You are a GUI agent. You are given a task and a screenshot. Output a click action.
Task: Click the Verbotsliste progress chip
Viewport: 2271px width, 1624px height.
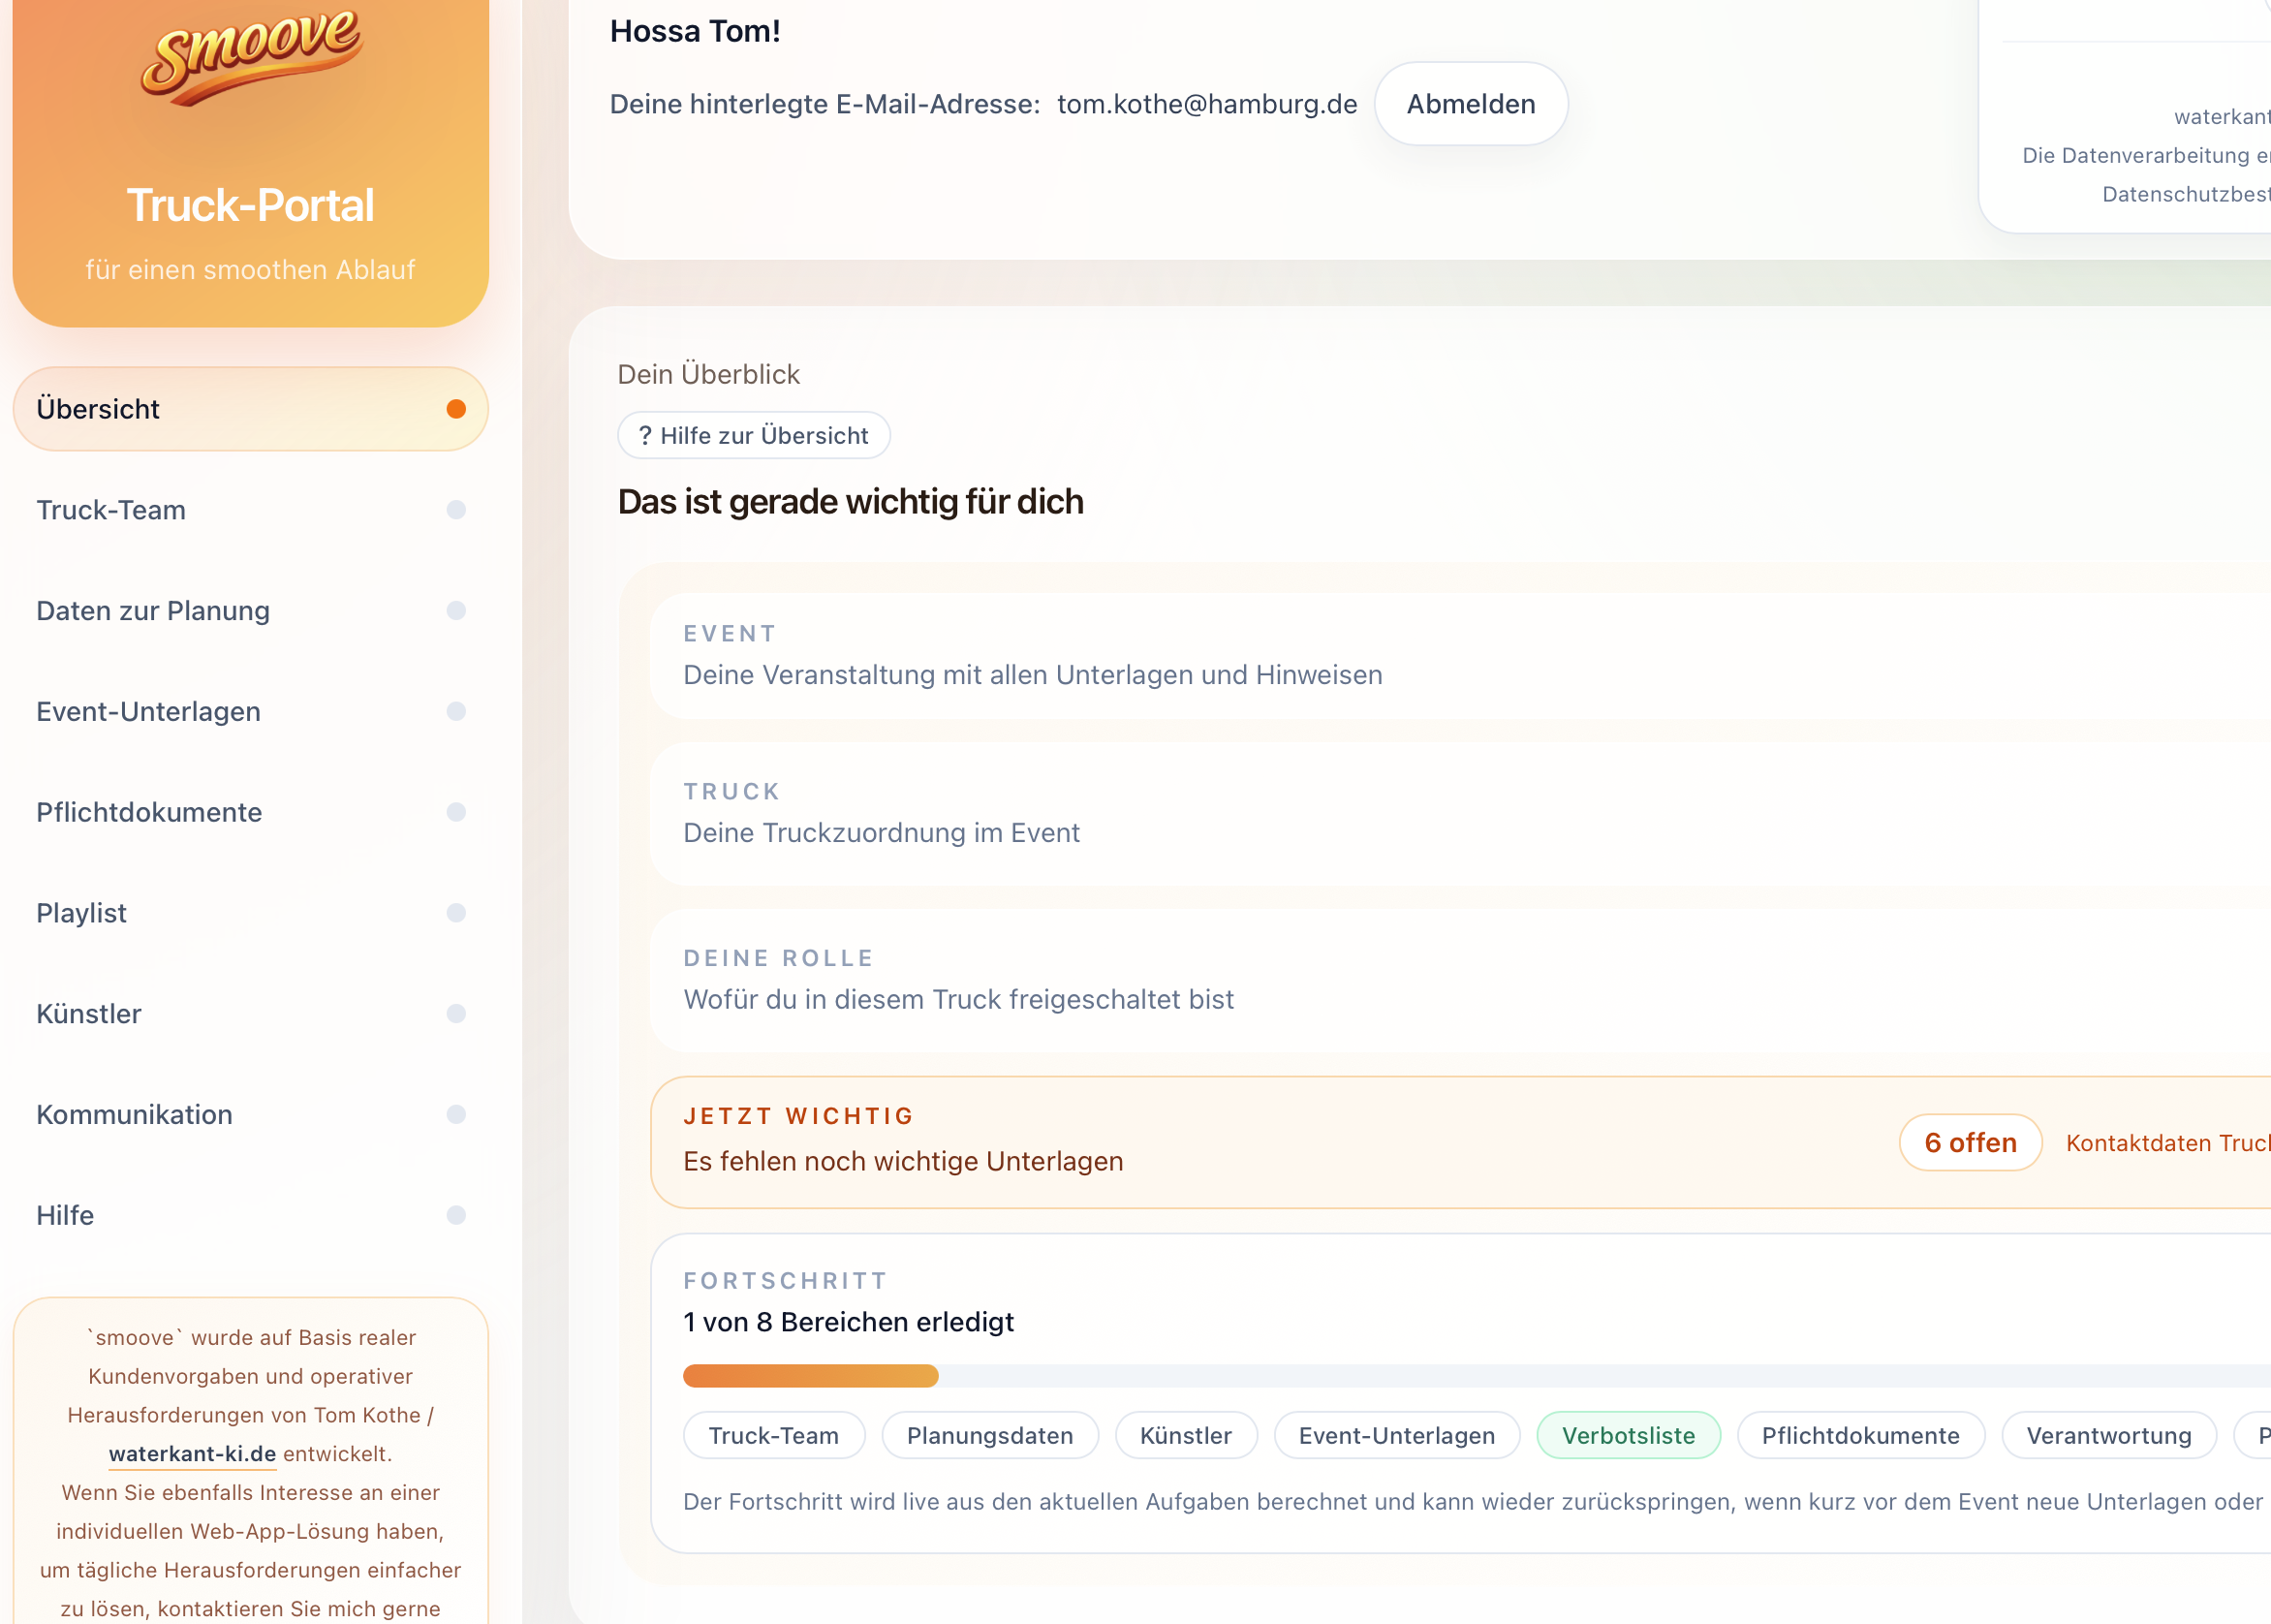tap(1627, 1436)
